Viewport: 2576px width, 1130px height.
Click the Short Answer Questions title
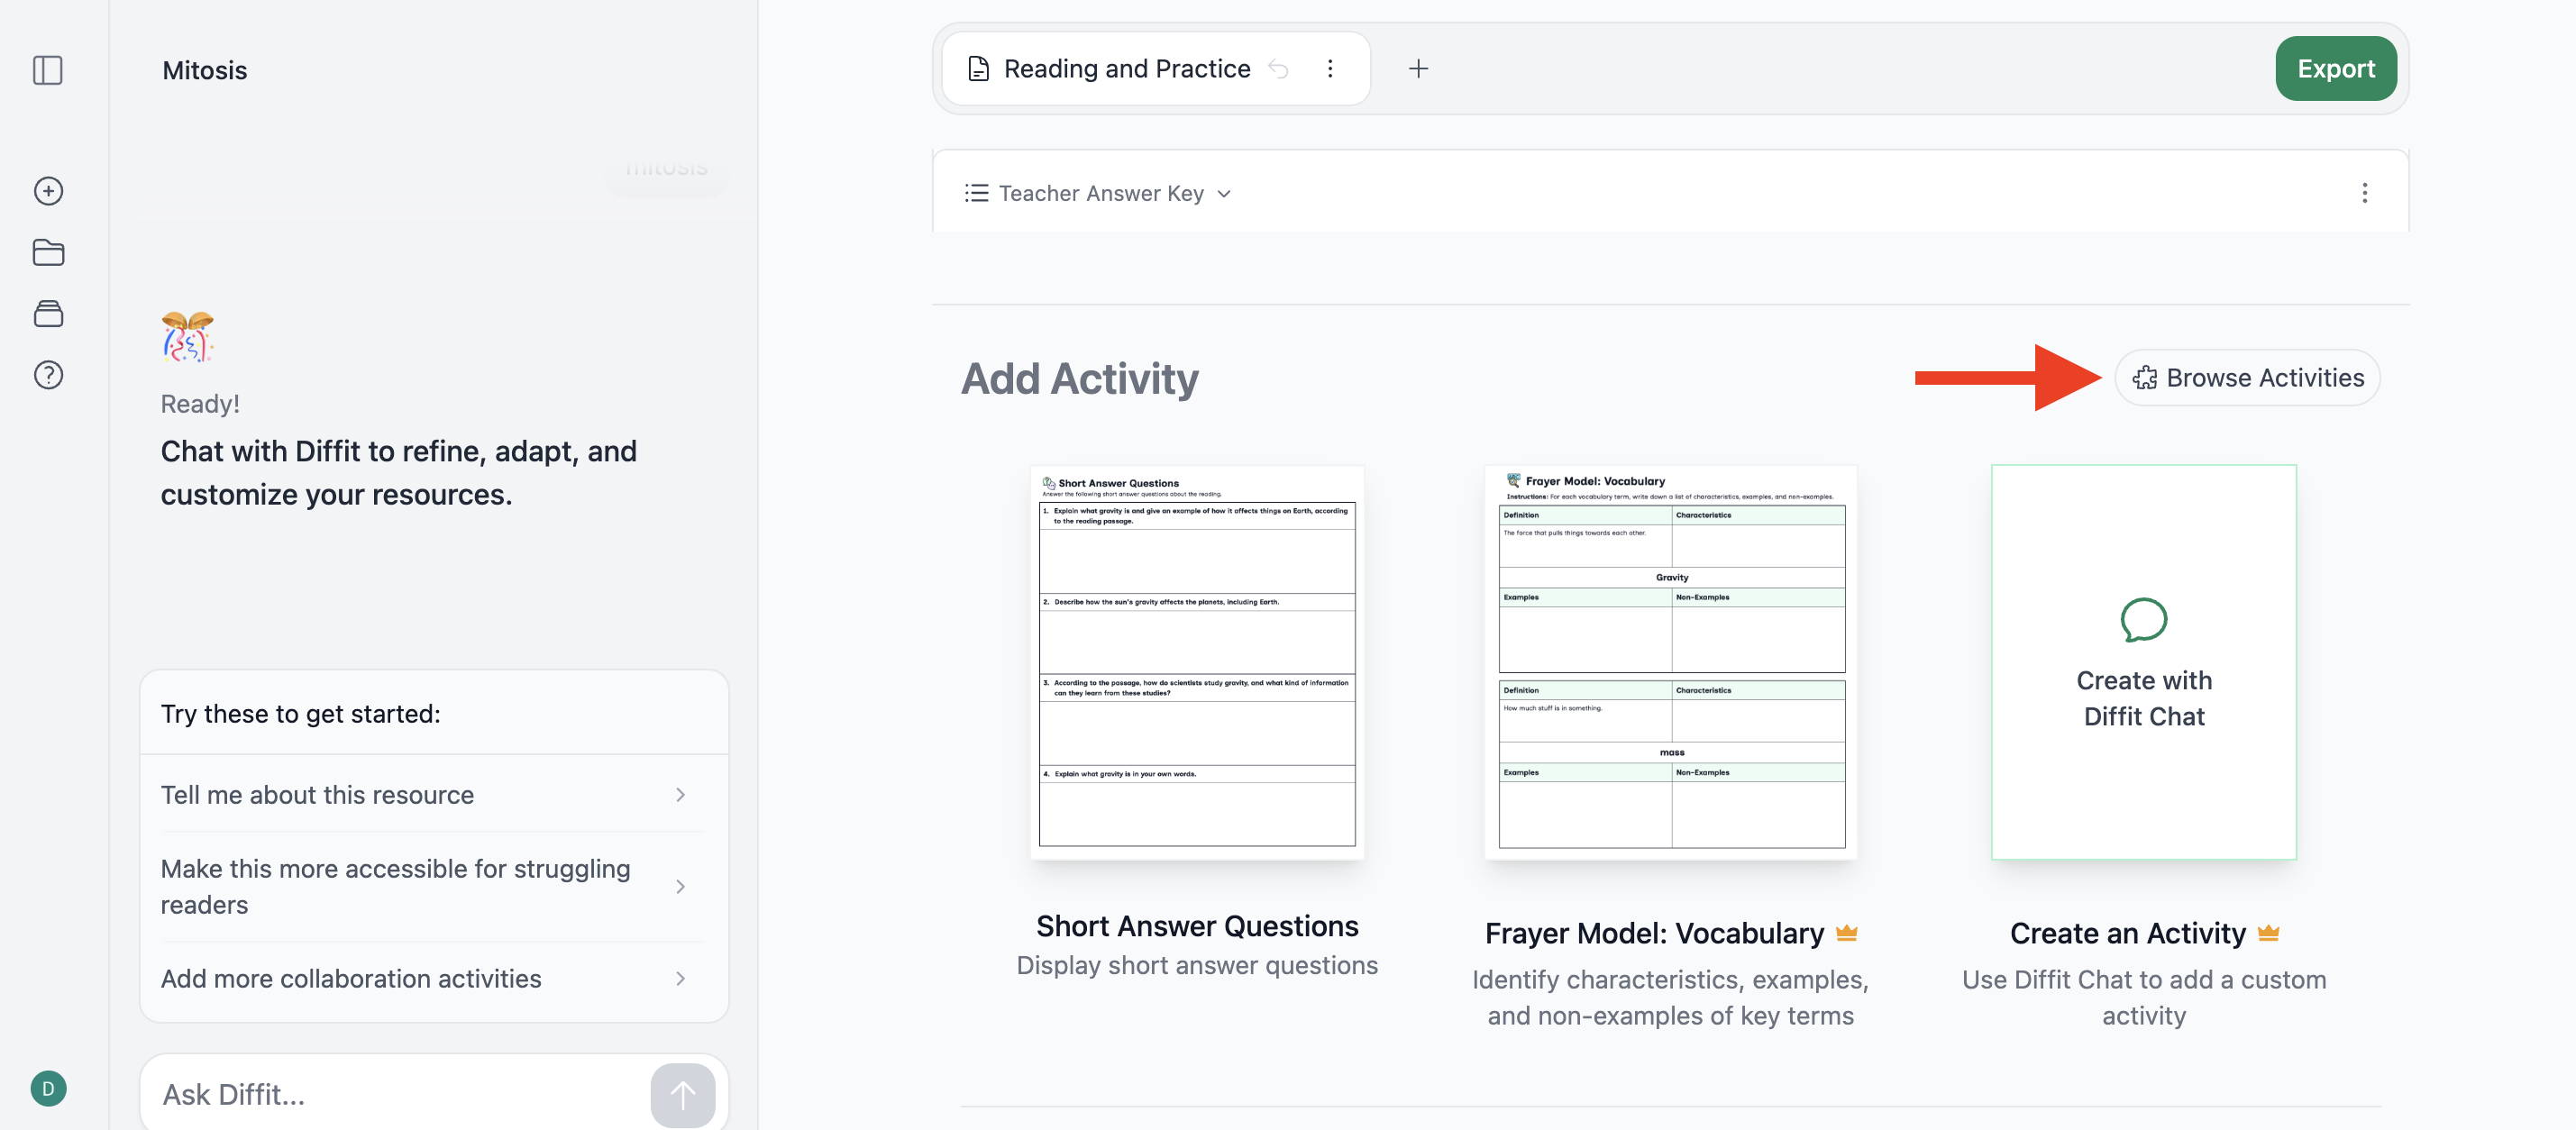(1197, 926)
